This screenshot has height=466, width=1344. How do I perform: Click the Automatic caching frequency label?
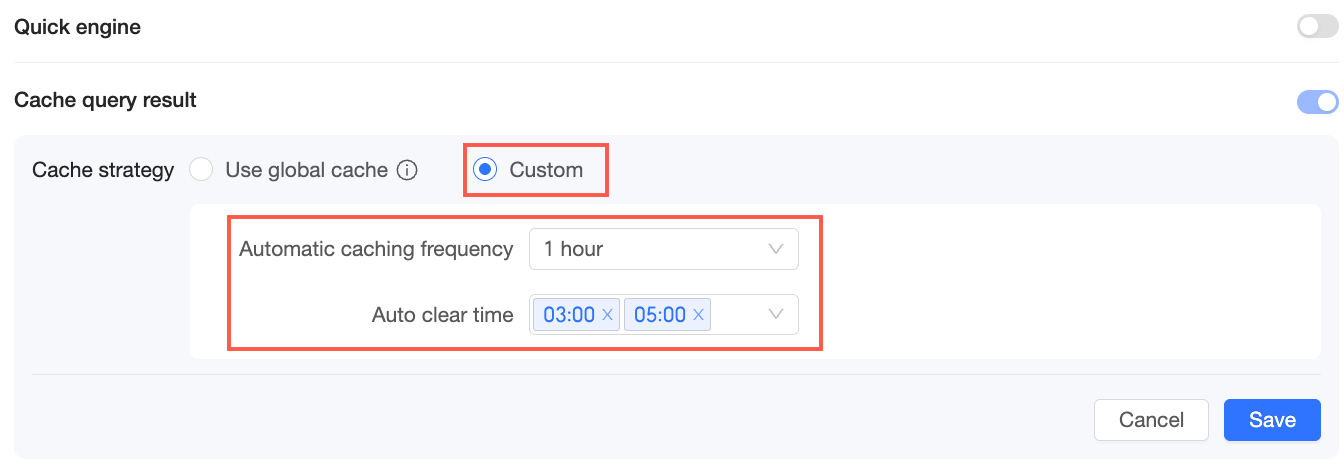coord(376,249)
